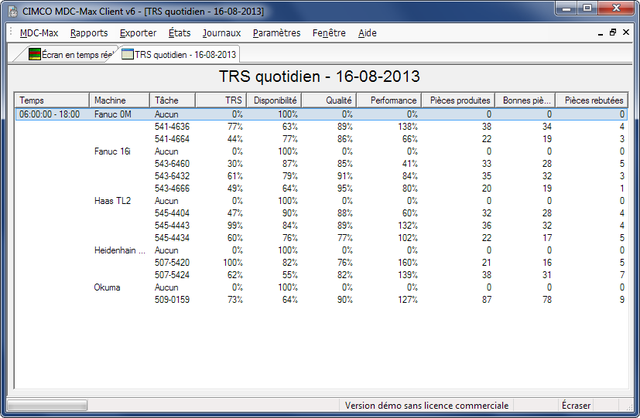
Task: Select the Haas TL2 machine row
Action: click(112, 201)
